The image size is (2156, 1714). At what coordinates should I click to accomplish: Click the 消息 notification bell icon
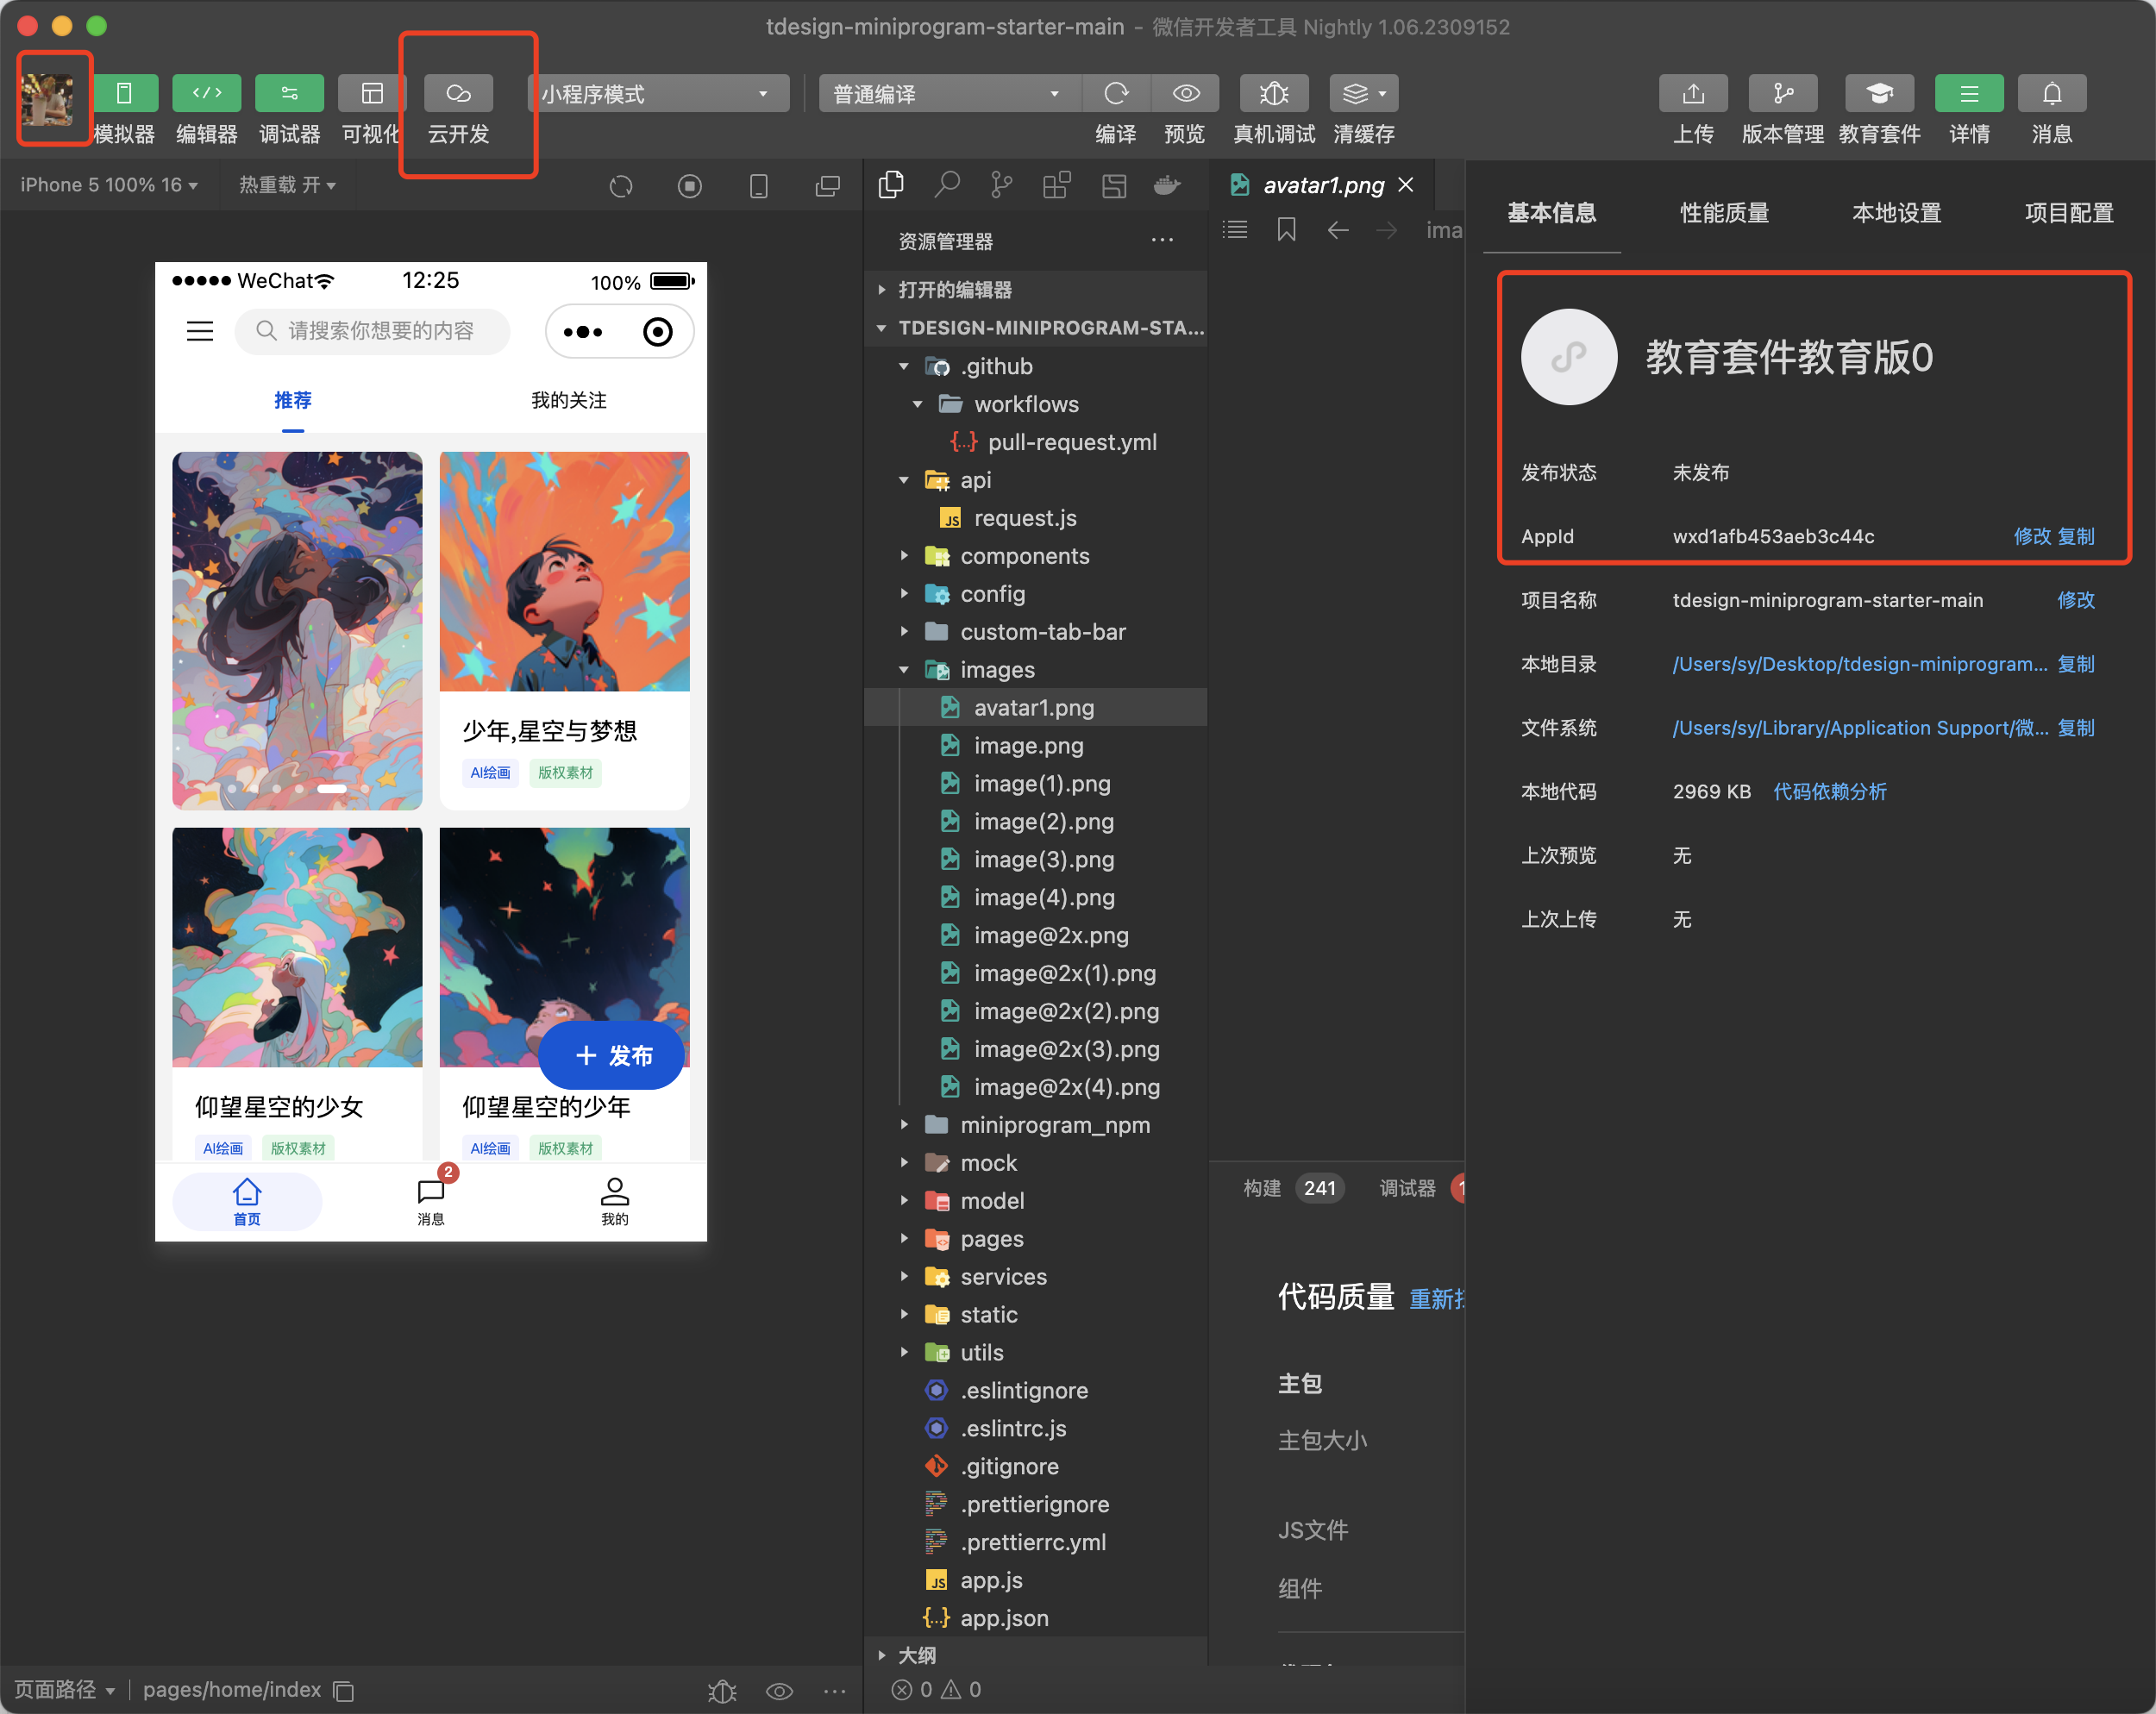coord(2051,93)
